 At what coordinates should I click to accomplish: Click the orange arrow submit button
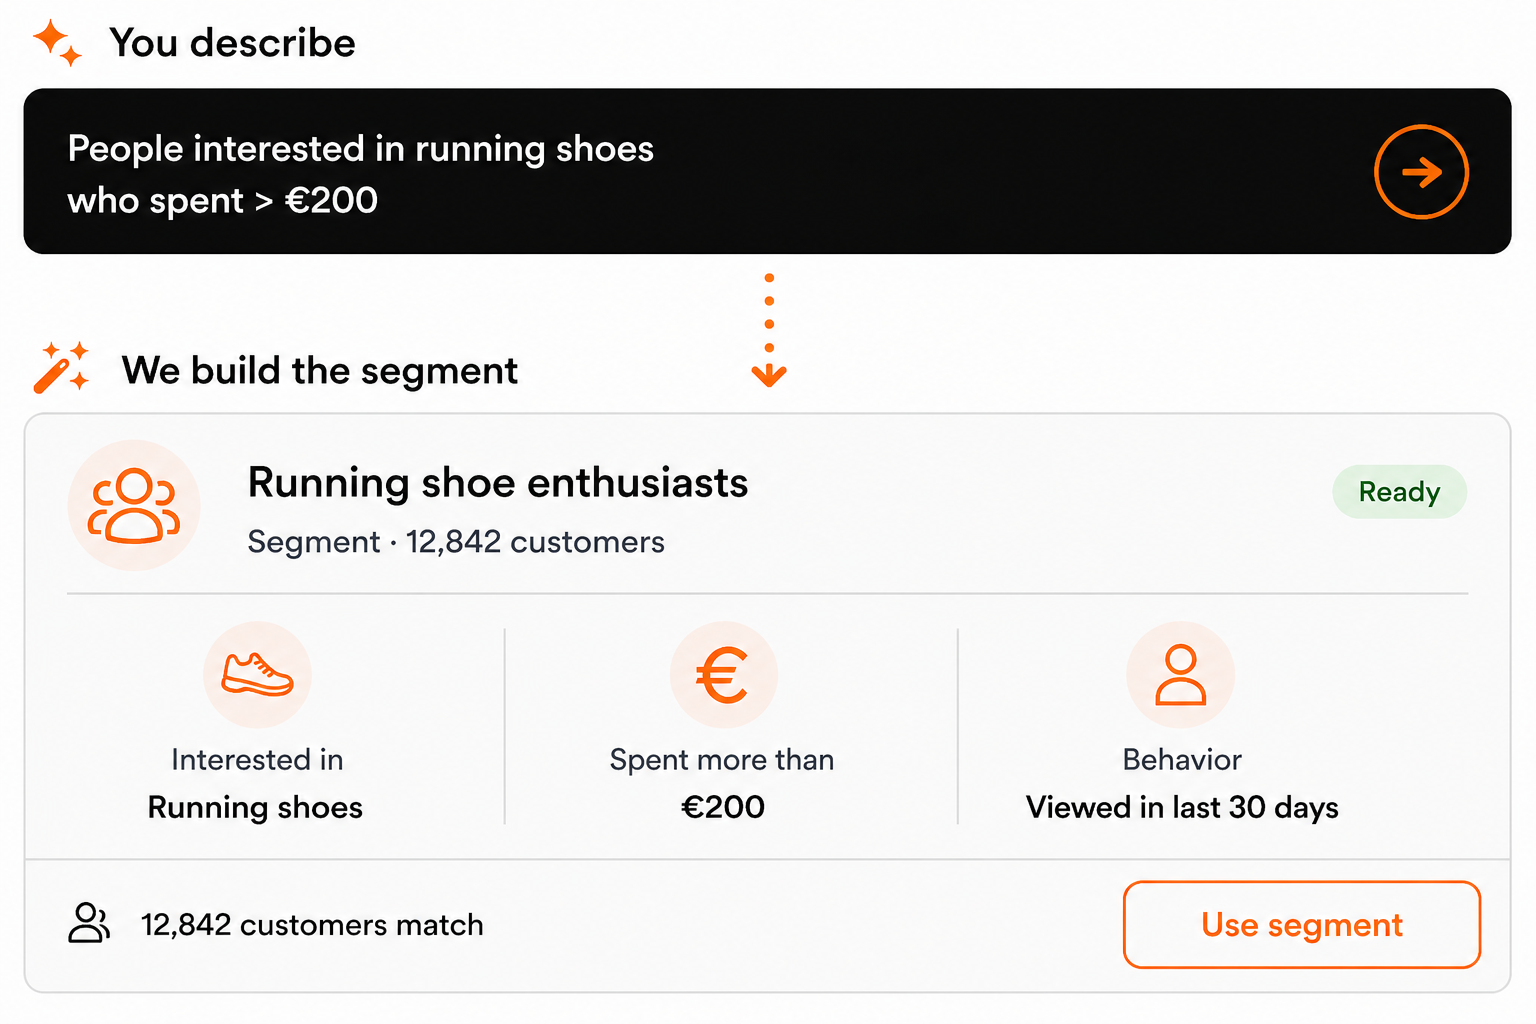[x=1421, y=172]
